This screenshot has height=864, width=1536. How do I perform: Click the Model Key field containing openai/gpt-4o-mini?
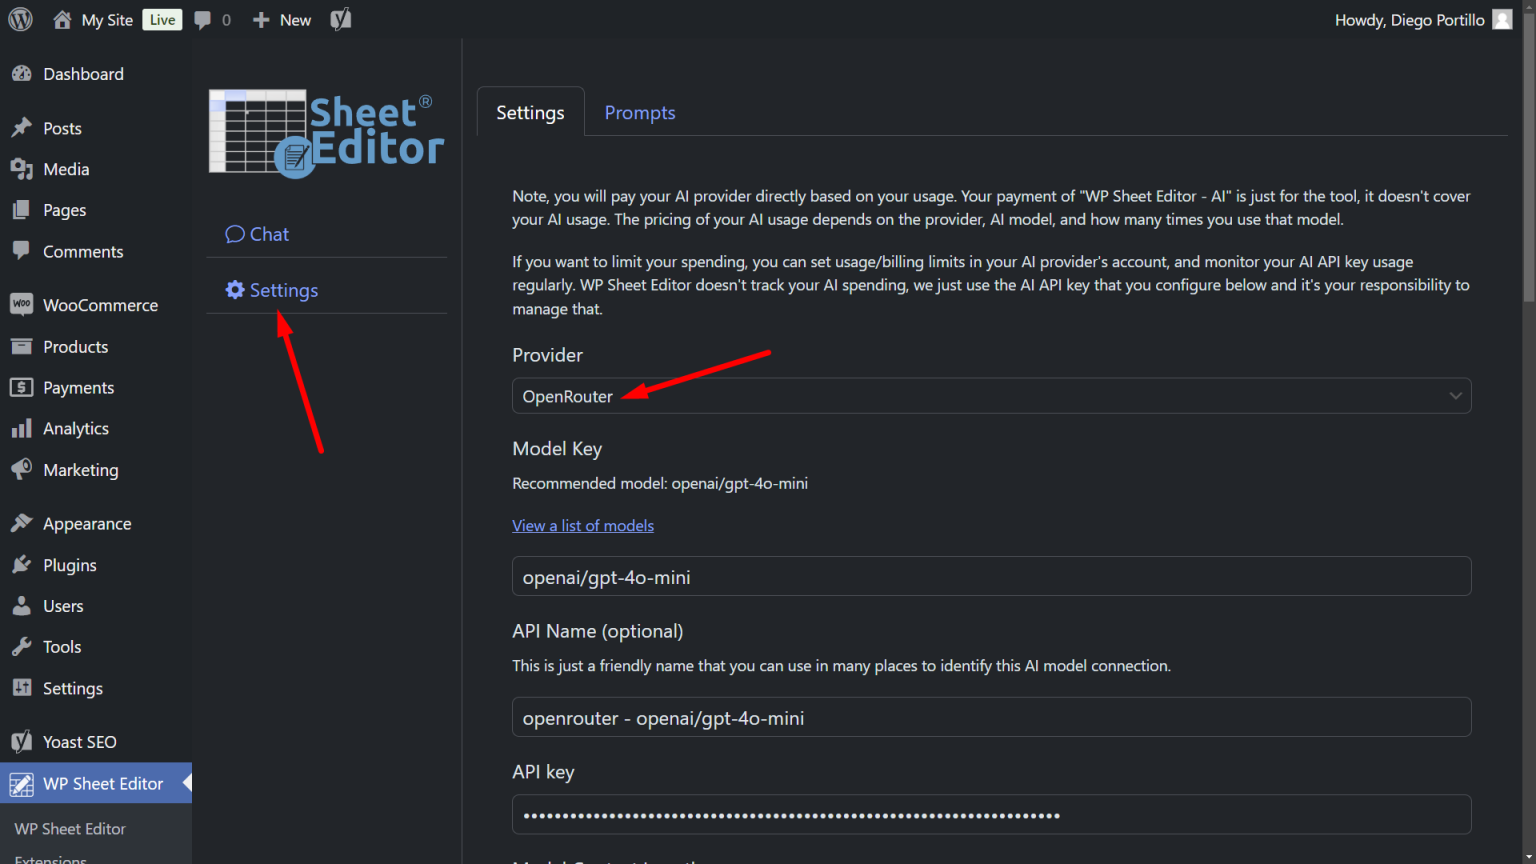pyautogui.click(x=991, y=576)
